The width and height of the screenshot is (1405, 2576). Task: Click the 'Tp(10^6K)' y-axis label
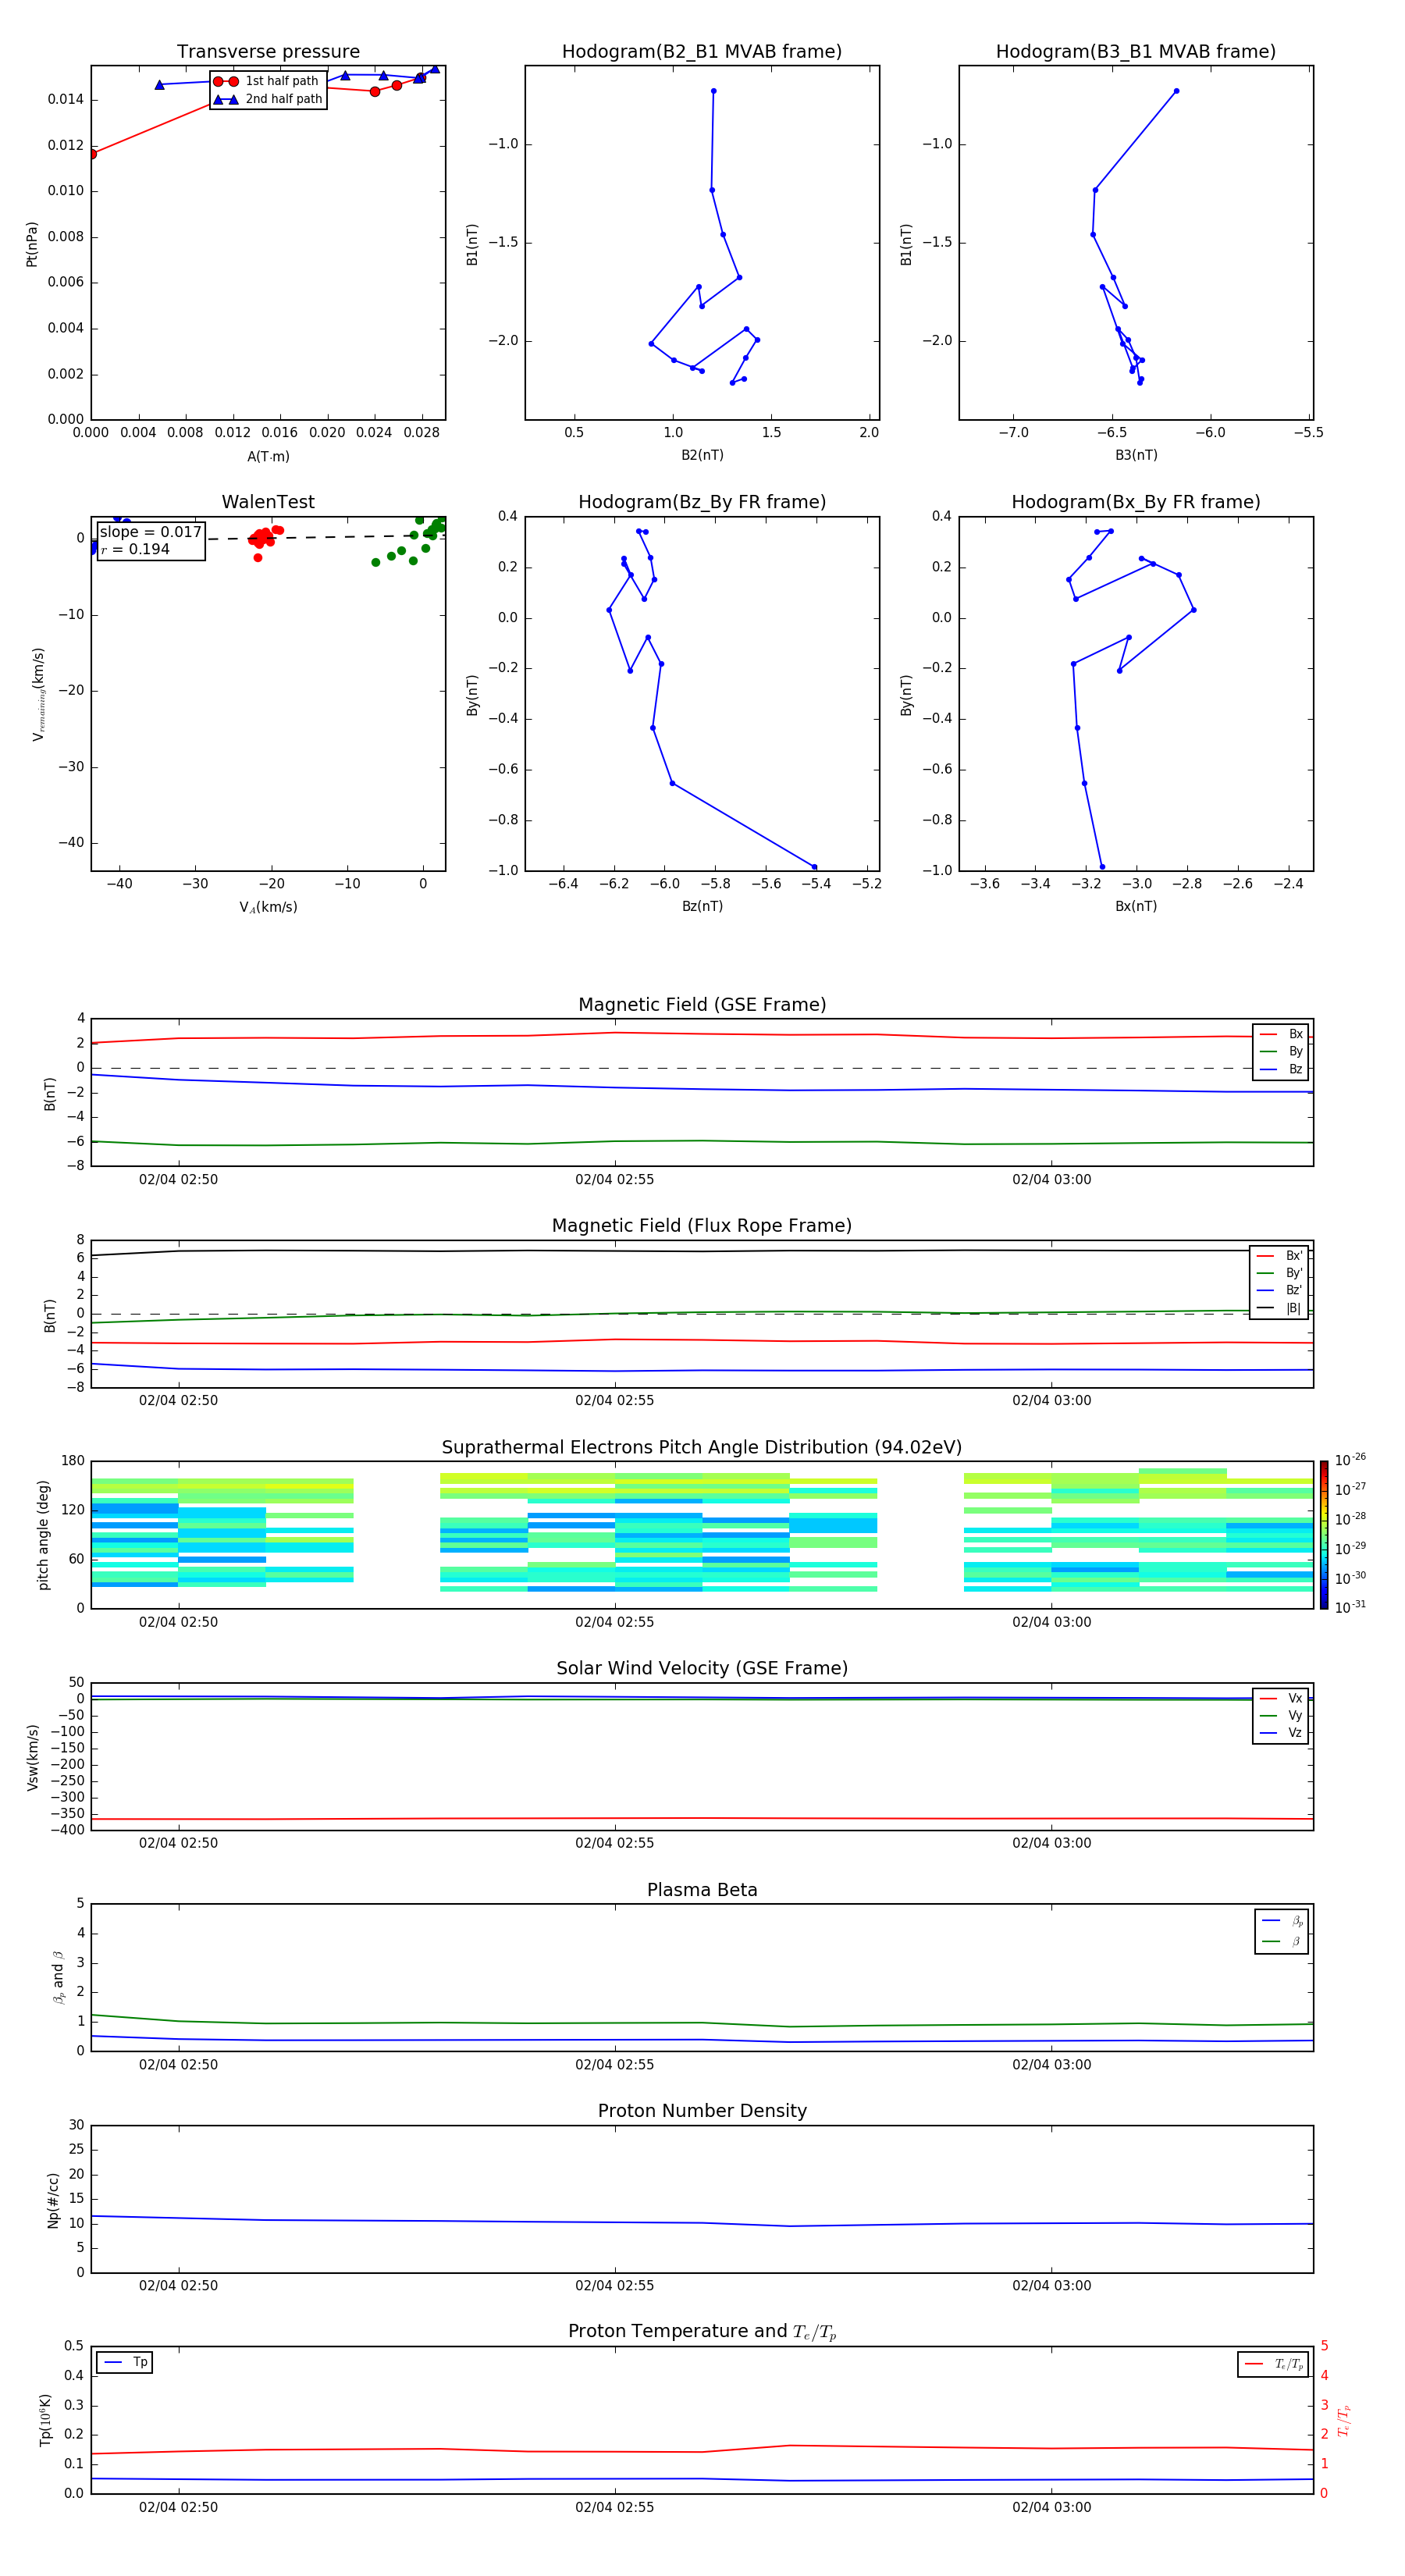pyautogui.click(x=45, y=2421)
